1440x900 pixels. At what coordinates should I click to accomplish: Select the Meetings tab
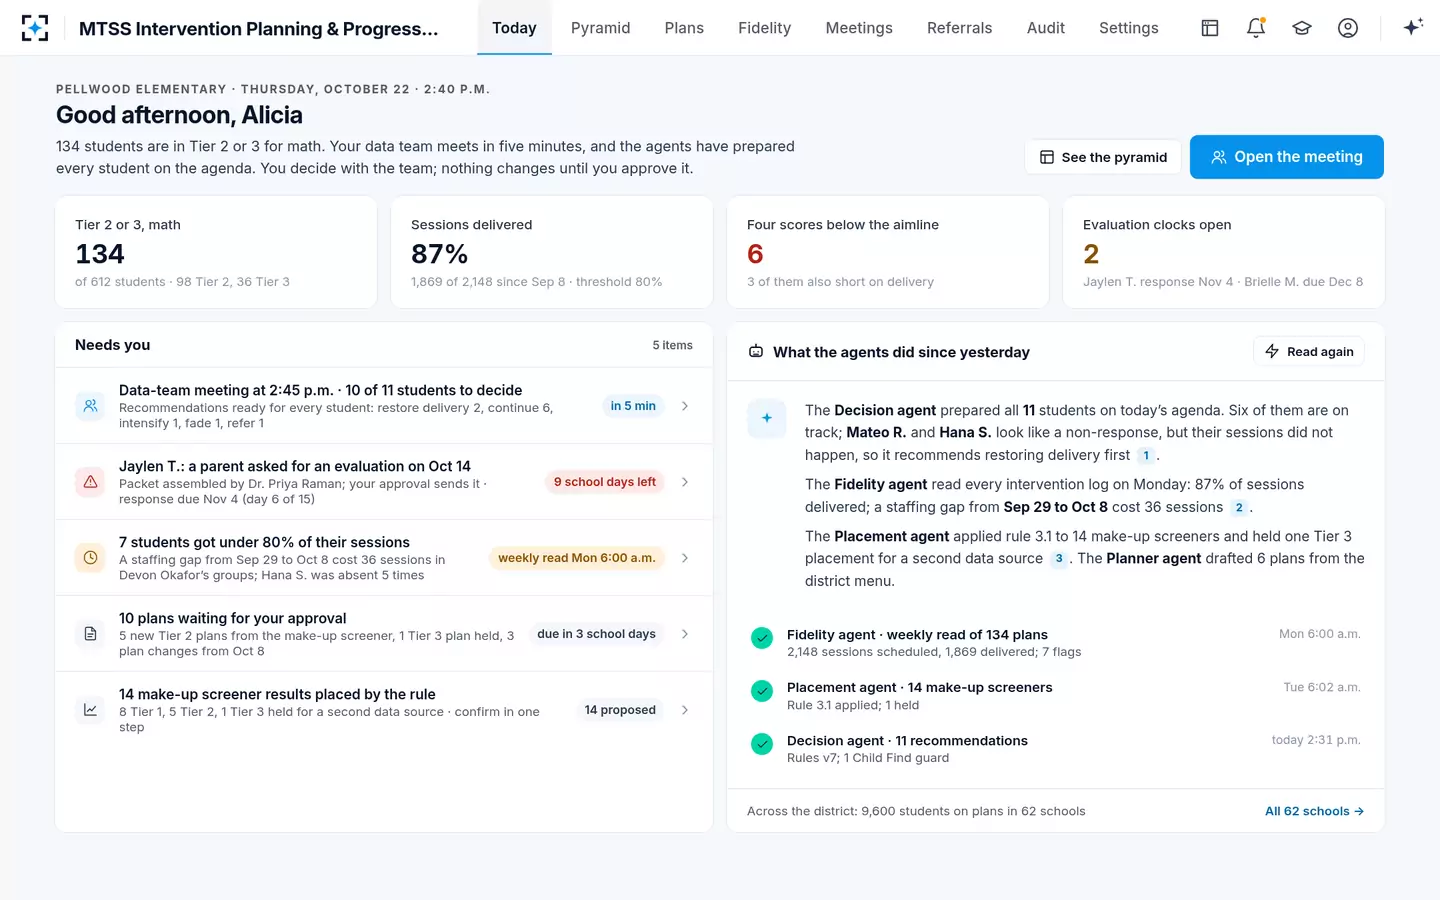[x=859, y=28]
